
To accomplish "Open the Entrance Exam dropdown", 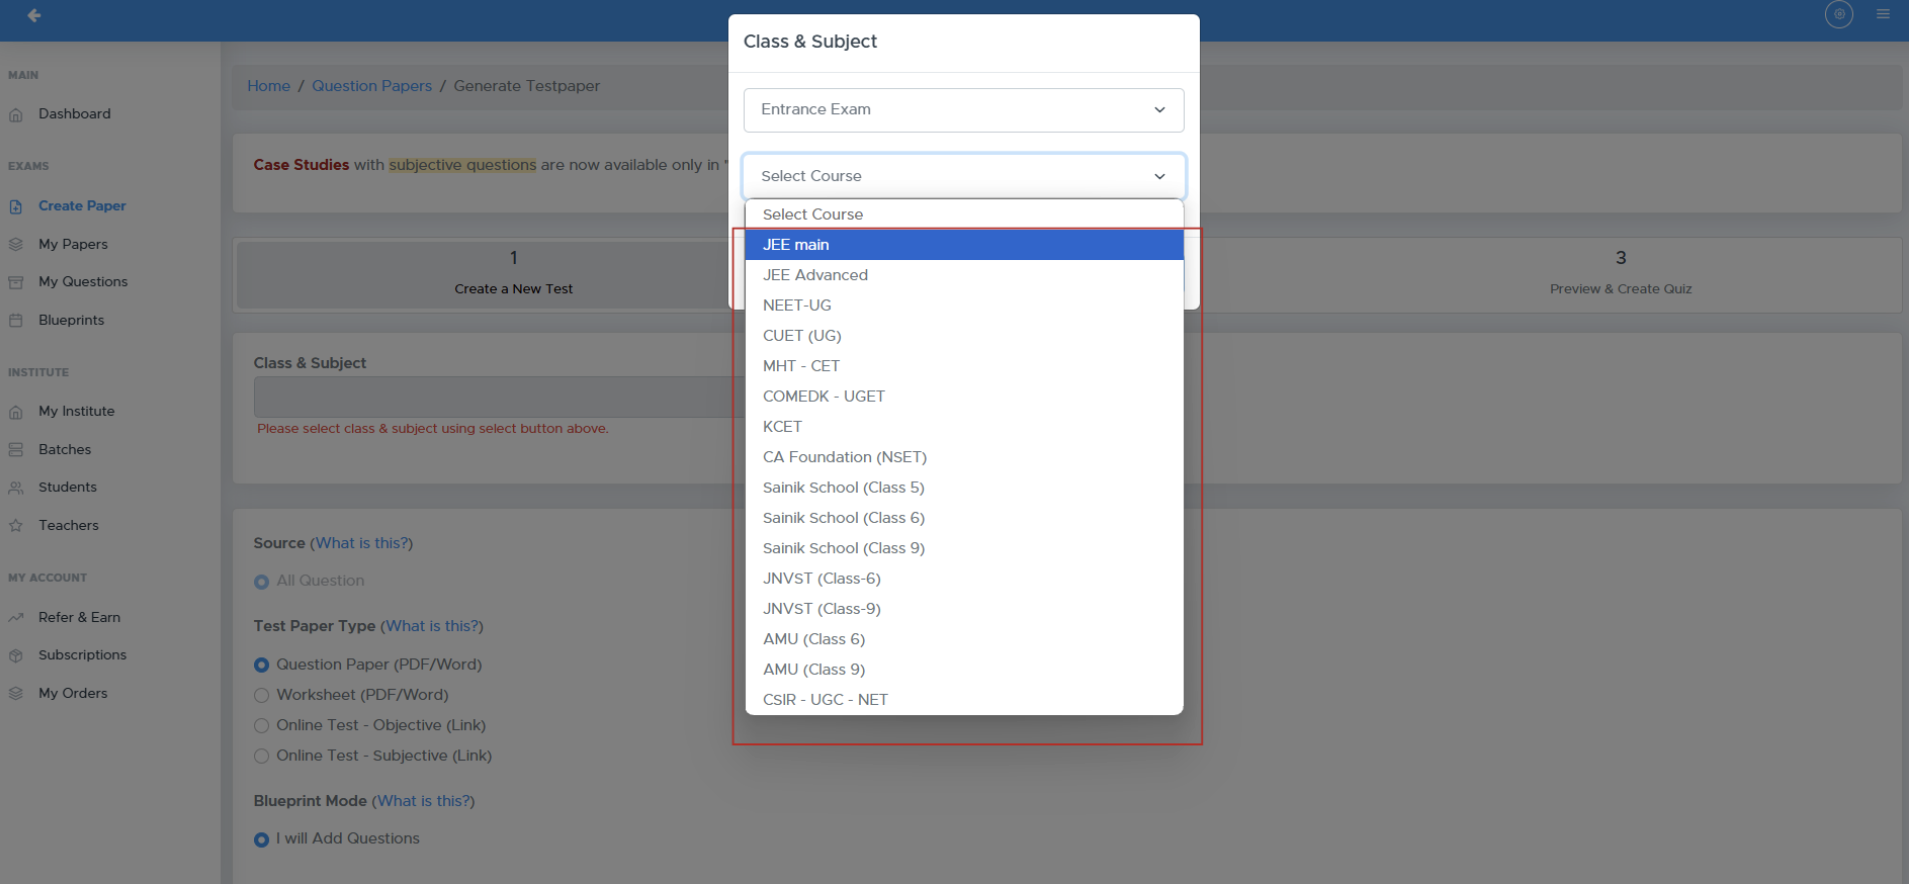I will (963, 110).
